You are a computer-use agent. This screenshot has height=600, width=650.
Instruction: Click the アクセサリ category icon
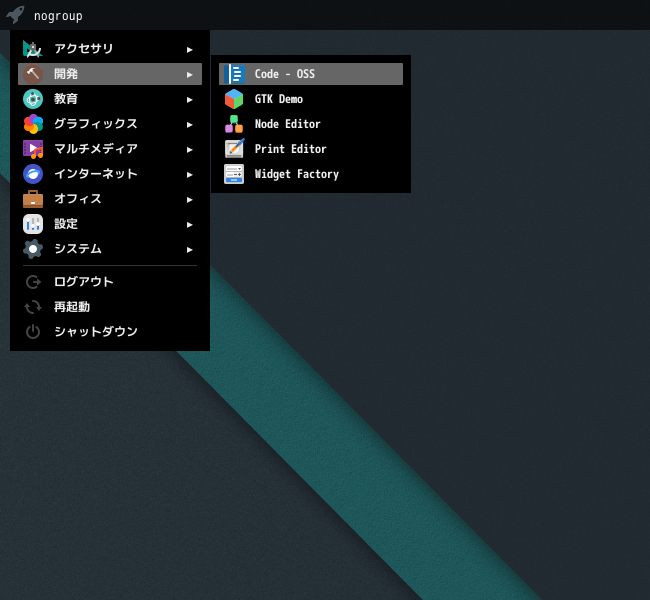(x=33, y=49)
